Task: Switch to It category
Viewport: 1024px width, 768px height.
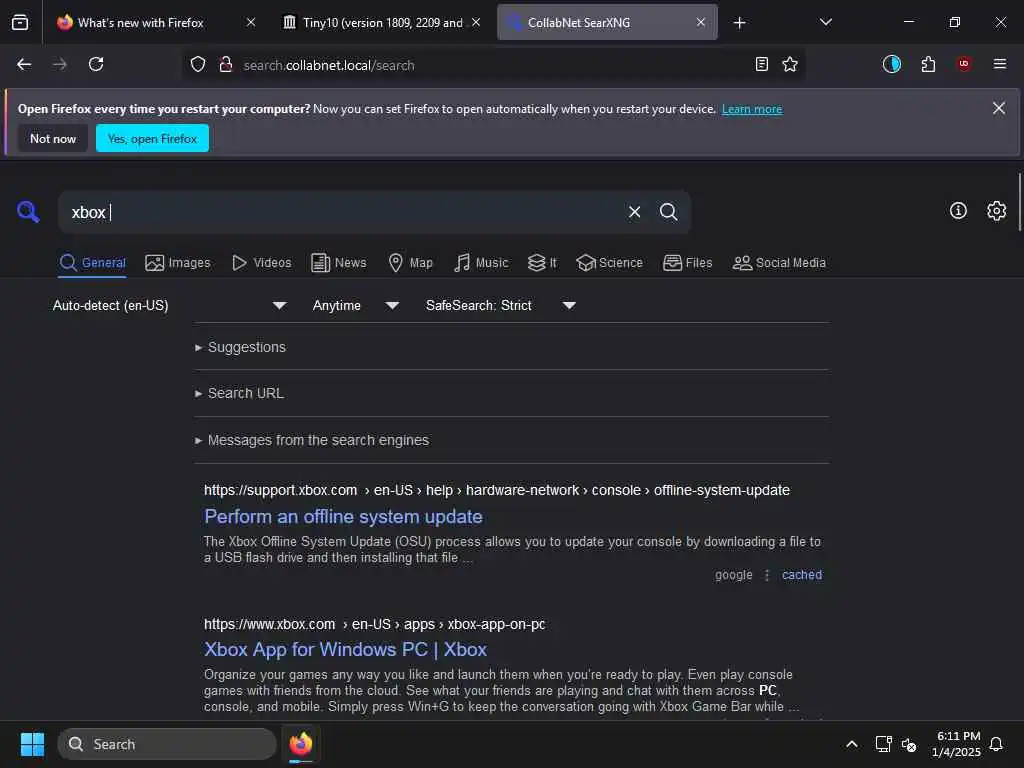Action: point(542,263)
